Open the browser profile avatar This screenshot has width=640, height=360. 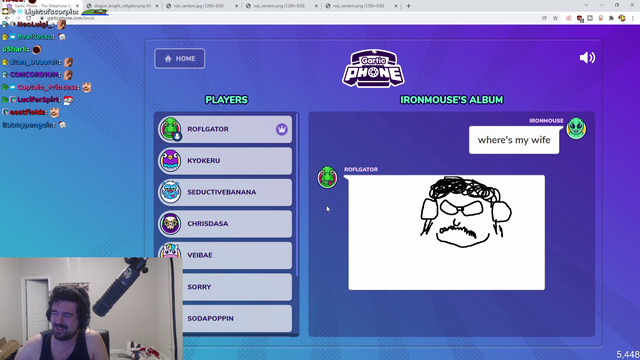(x=622, y=18)
